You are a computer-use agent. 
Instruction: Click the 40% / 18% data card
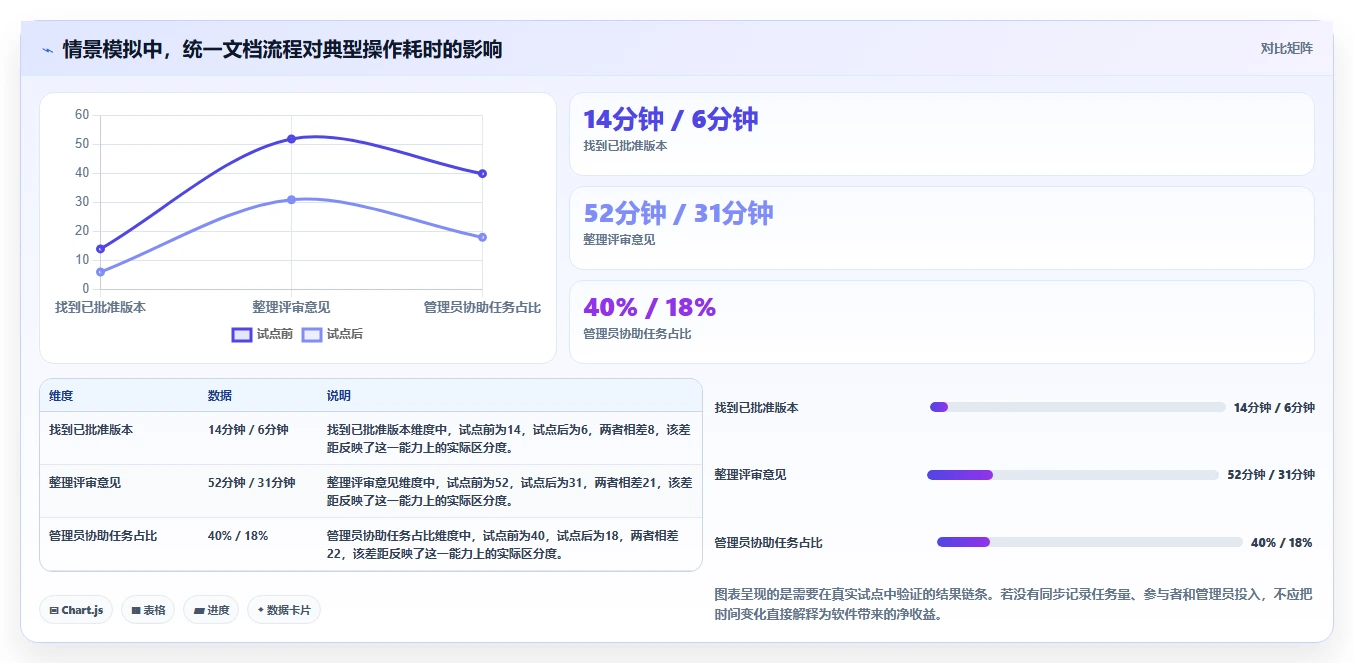click(x=941, y=322)
